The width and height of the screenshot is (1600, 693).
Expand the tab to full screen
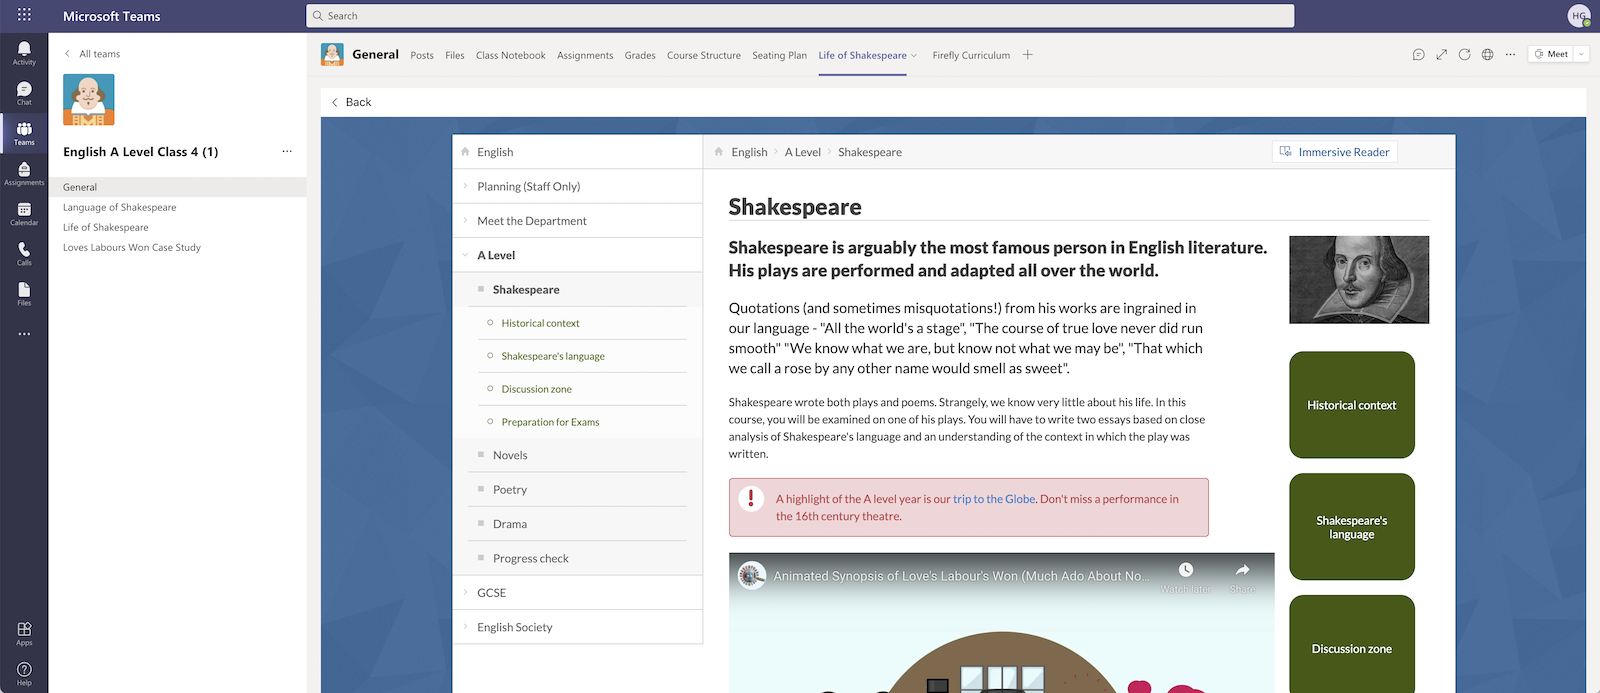pyautogui.click(x=1441, y=55)
